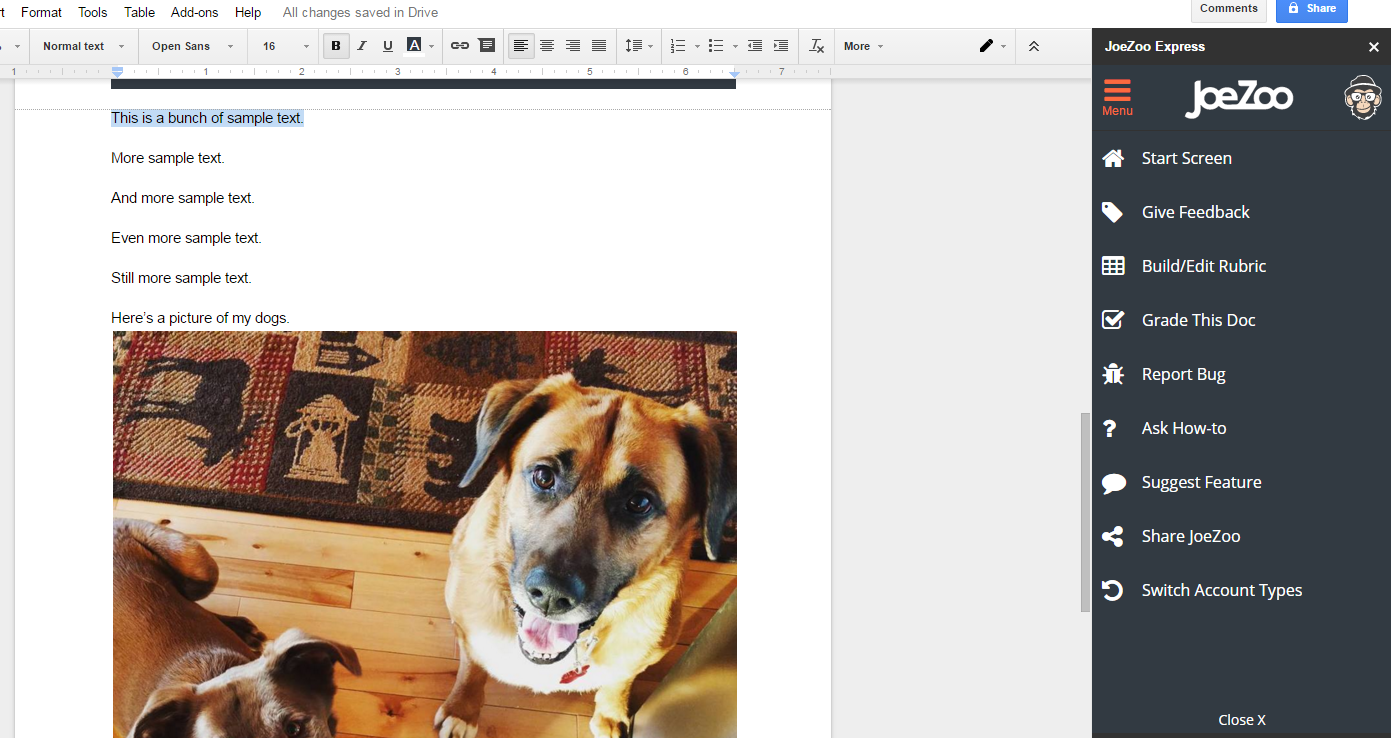The image size is (1391, 738).
Task: Left-align the paragraph
Action: (521, 46)
